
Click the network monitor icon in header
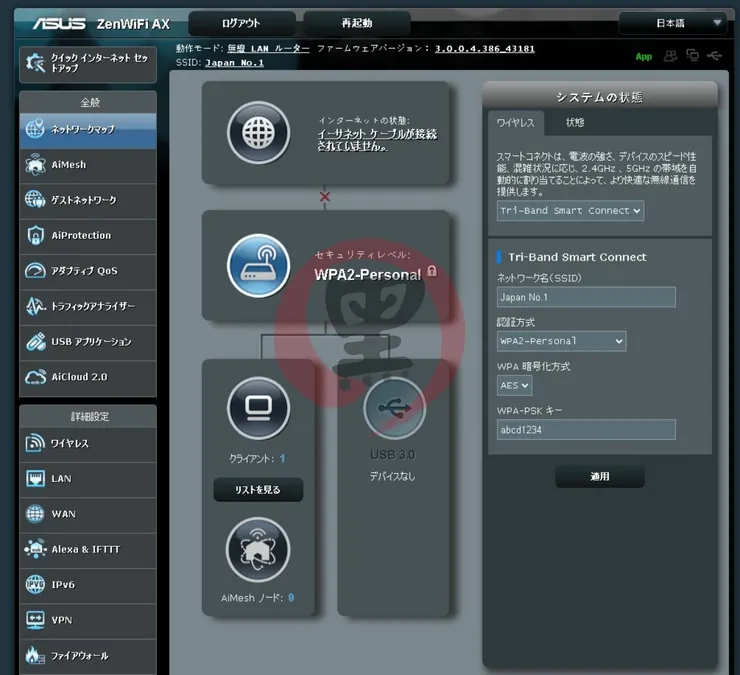coord(692,56)
